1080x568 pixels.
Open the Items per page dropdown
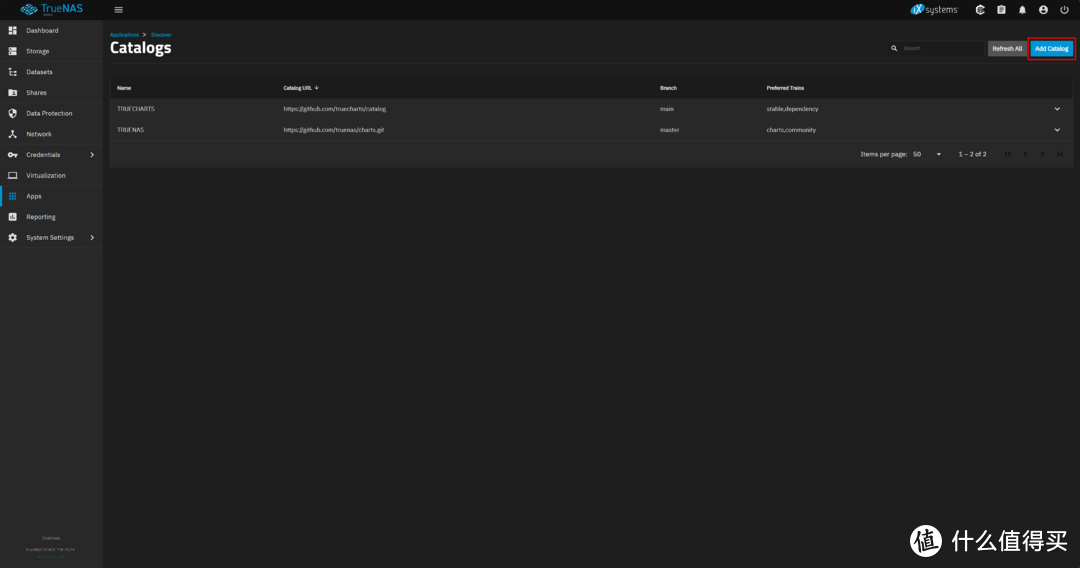(927, 154)
